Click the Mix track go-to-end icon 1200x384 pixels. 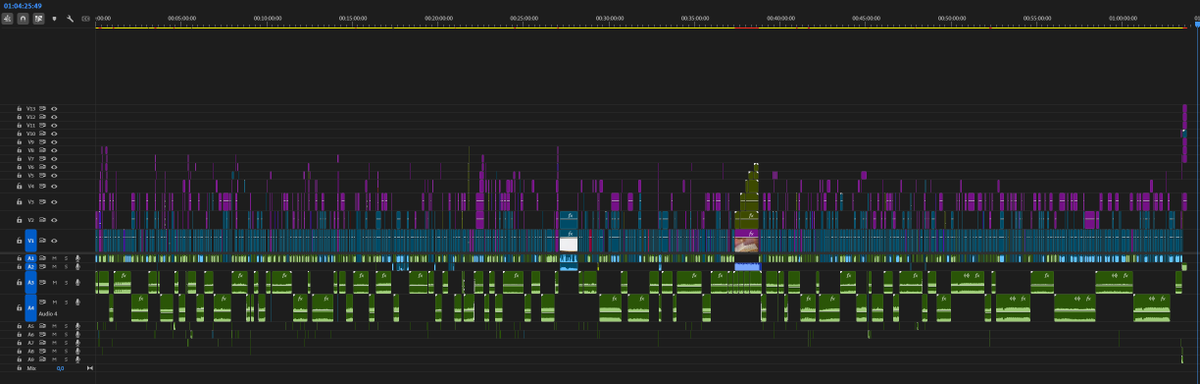click(x=90, y=368)
